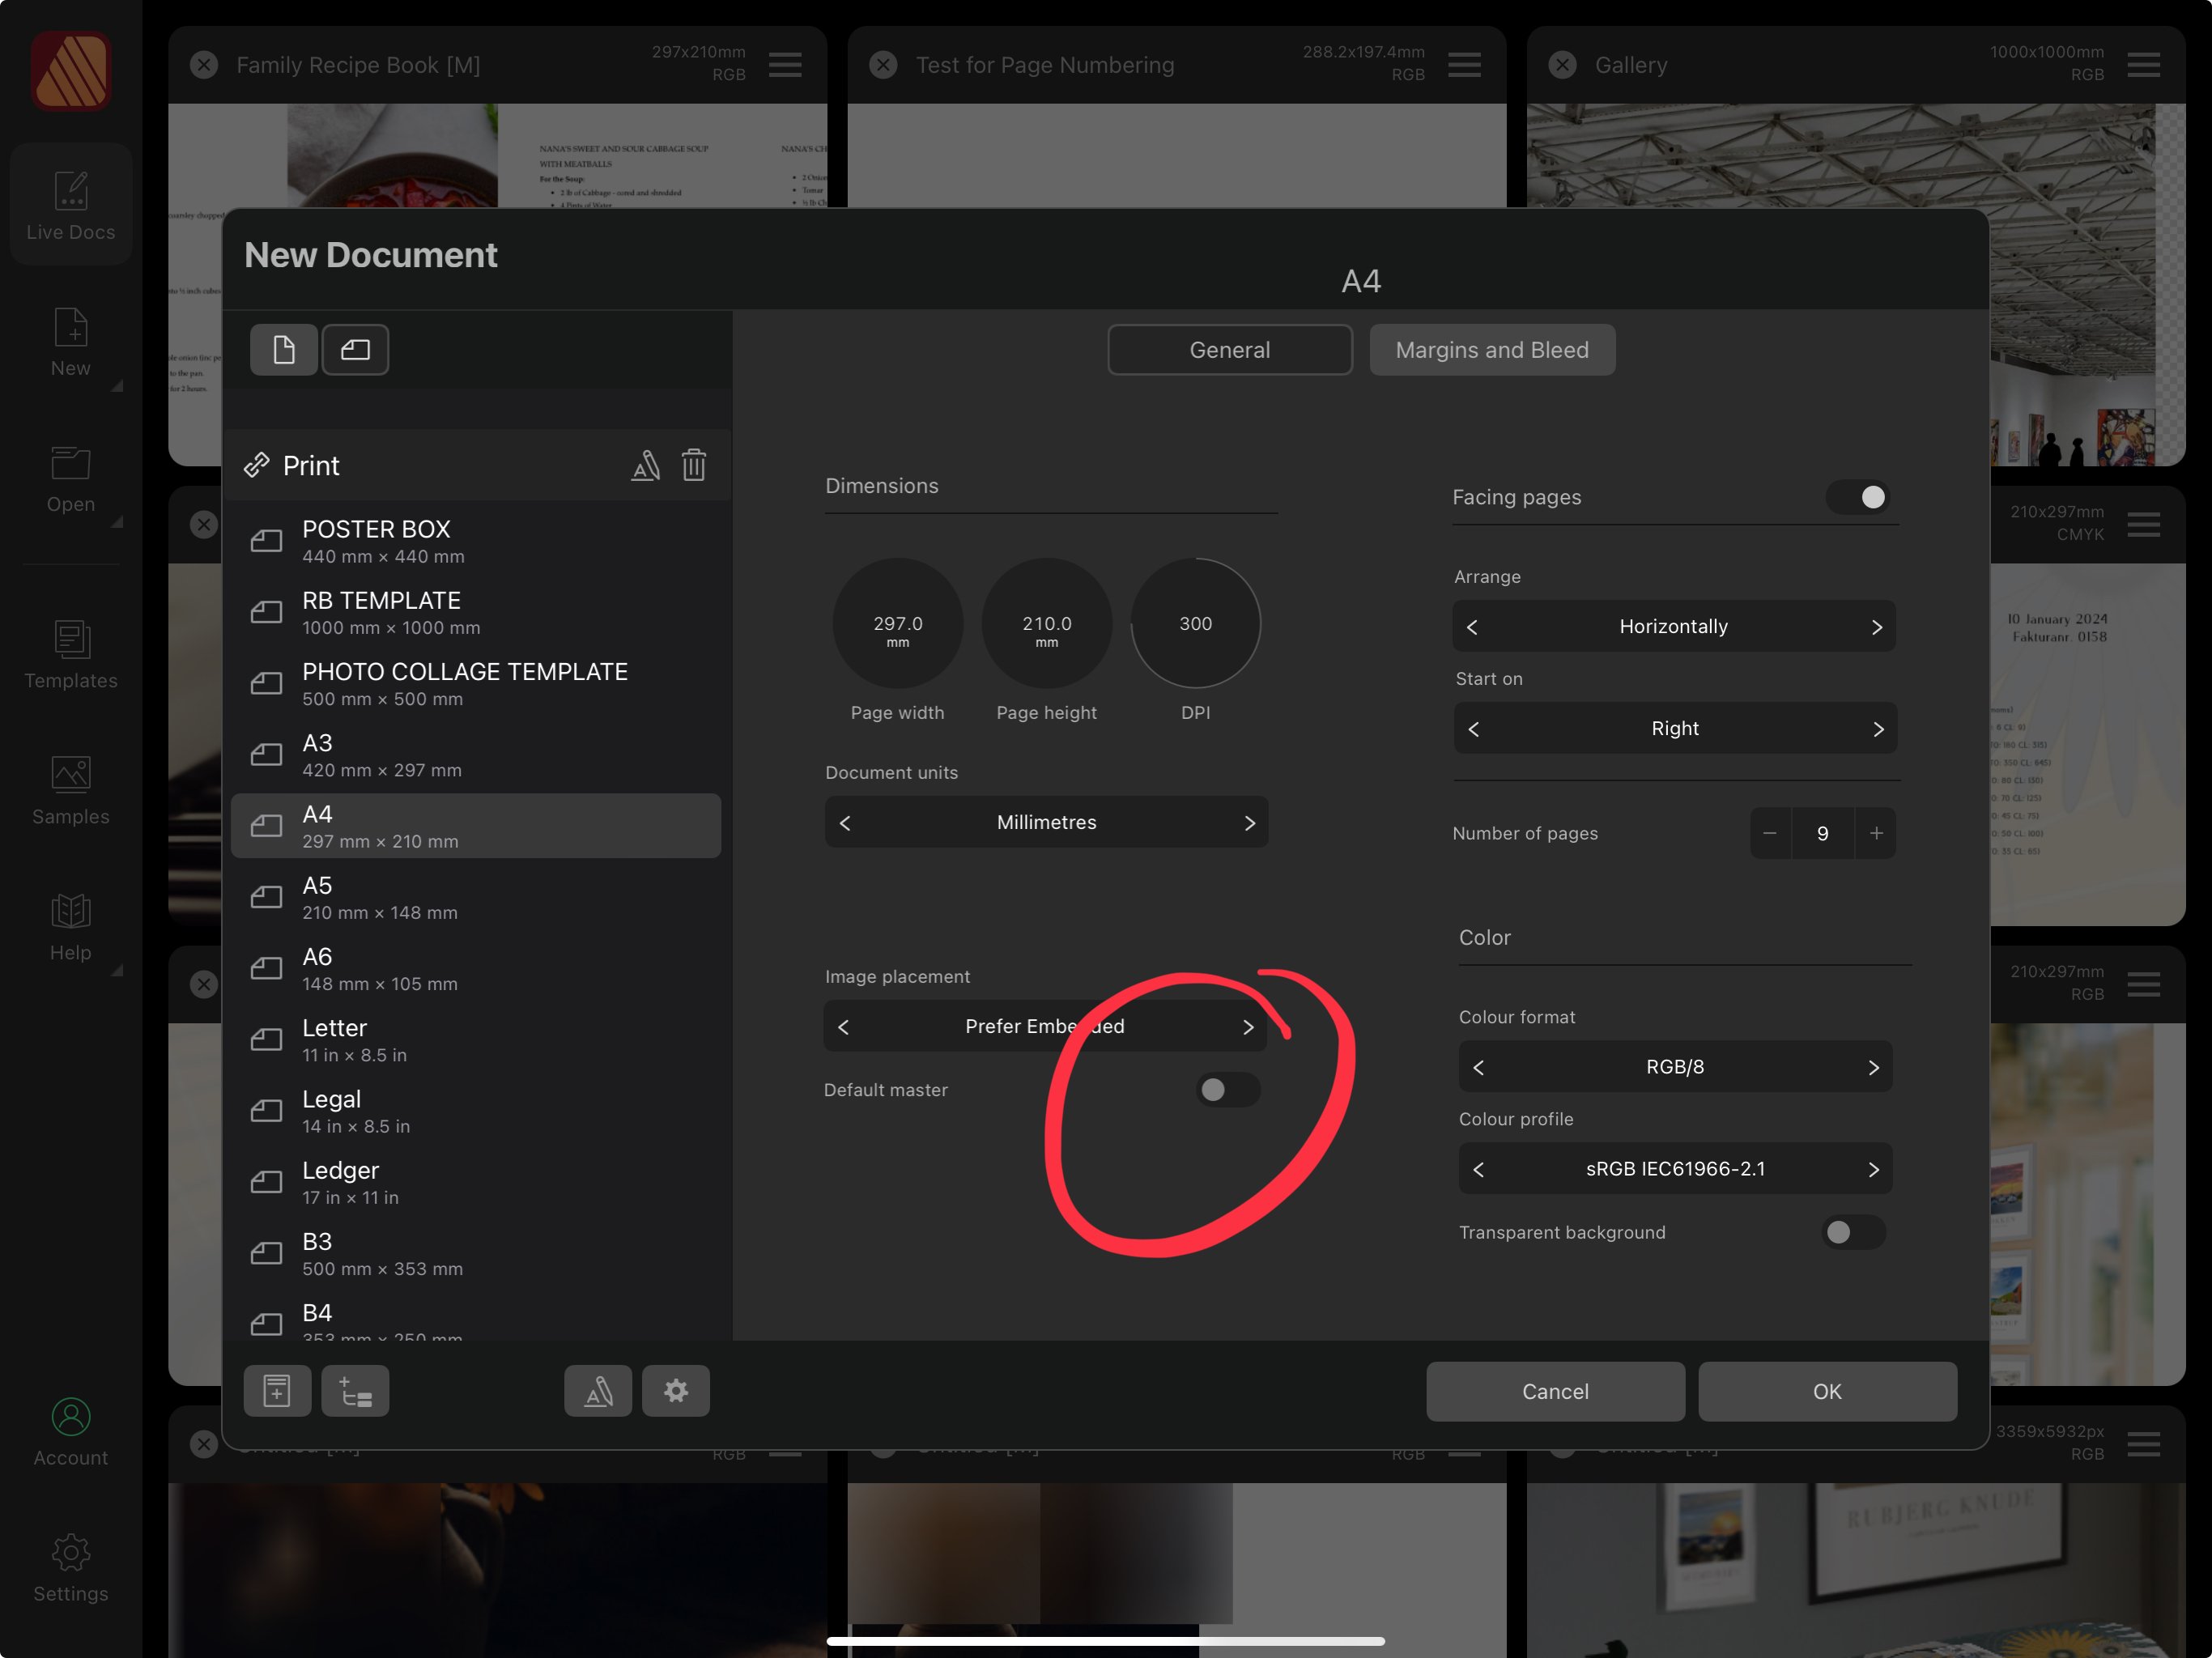Select the A5 page preset

pos(476,897)
